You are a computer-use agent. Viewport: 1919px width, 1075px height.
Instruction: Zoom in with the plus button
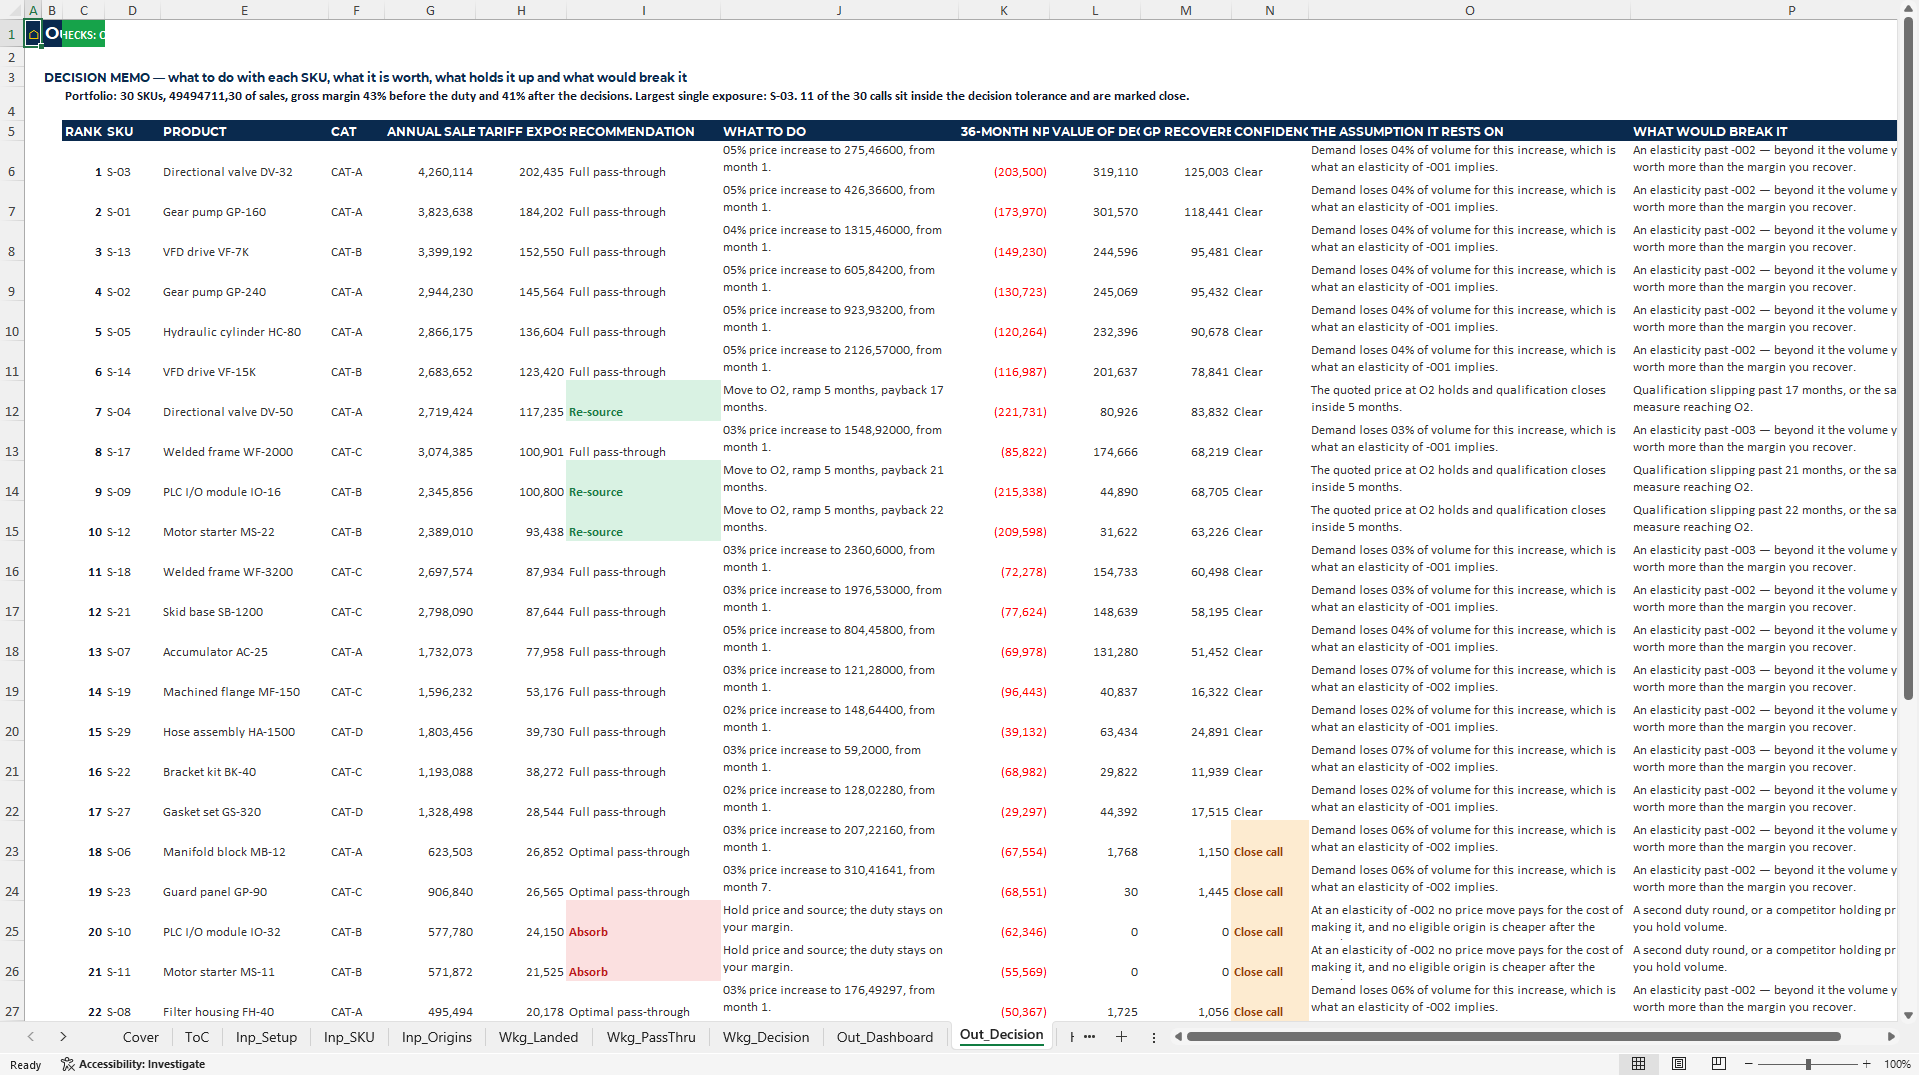(x=1866, y=1064)
